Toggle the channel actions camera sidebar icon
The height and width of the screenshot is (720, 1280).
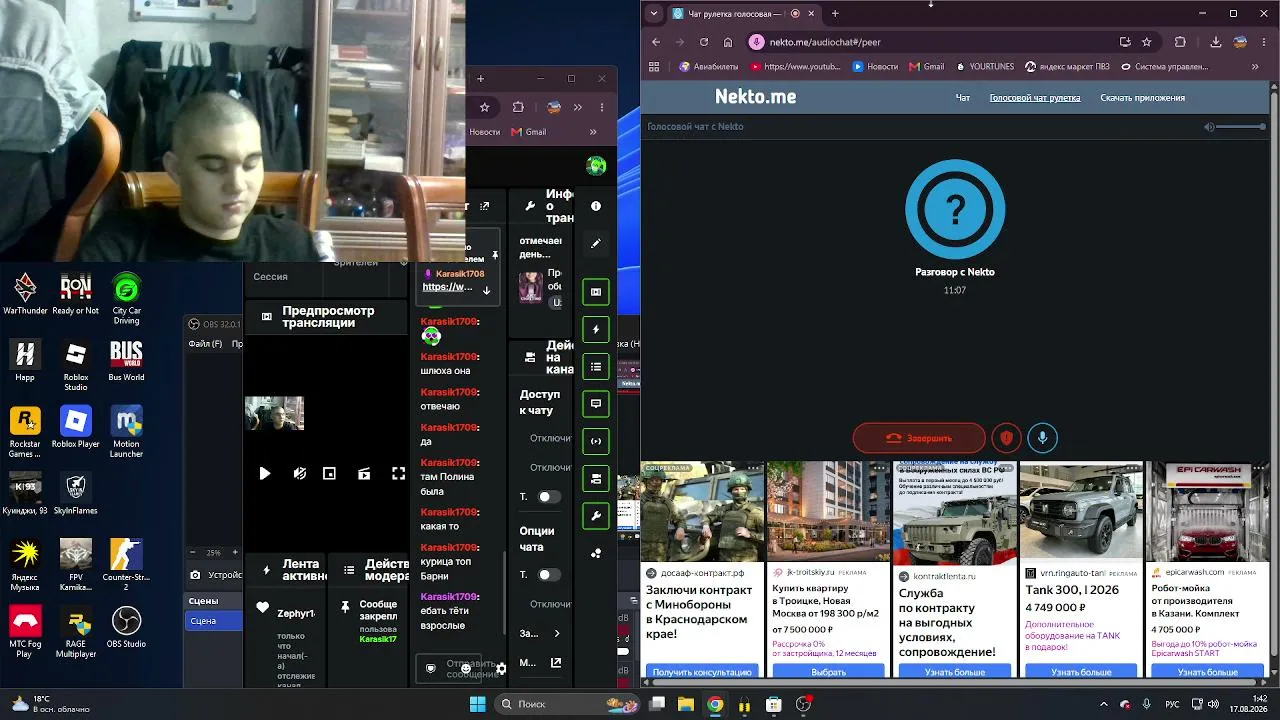[596, 479]
